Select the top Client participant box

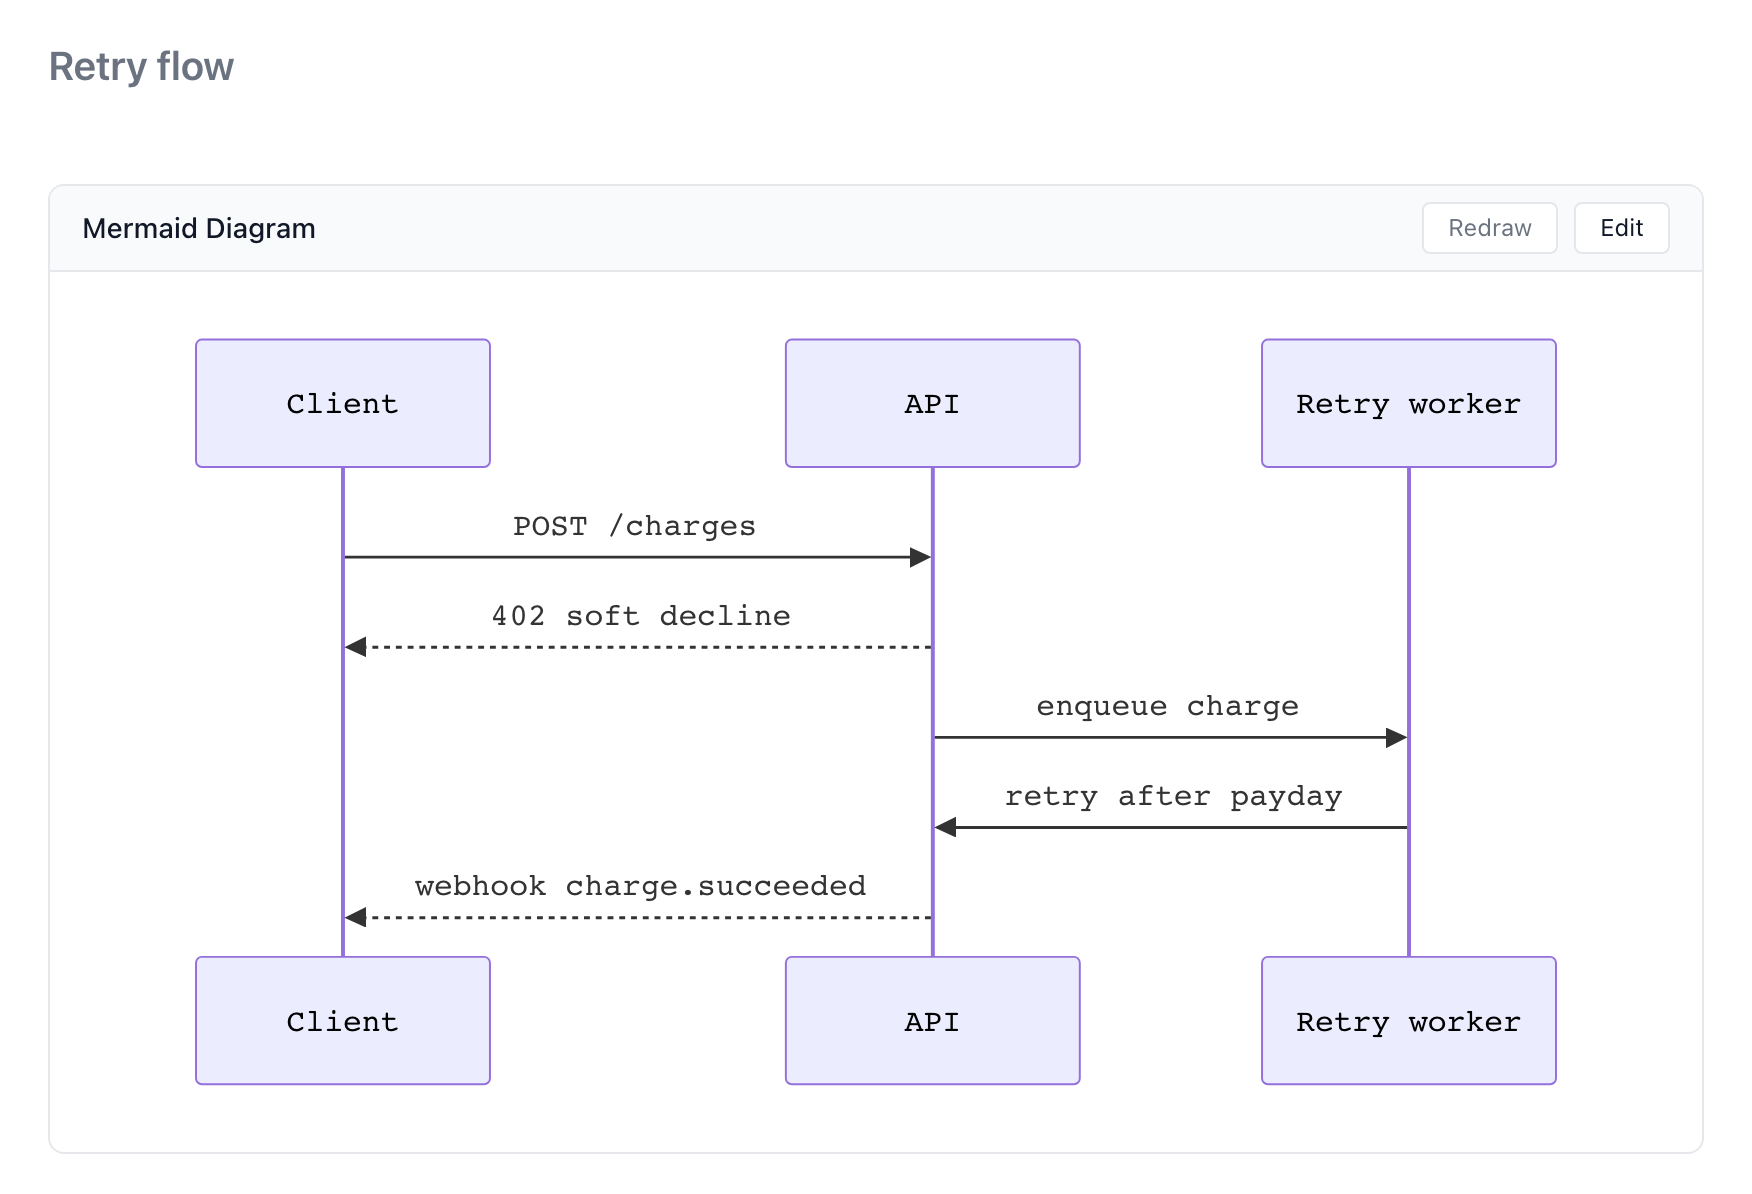coord(343,403)
